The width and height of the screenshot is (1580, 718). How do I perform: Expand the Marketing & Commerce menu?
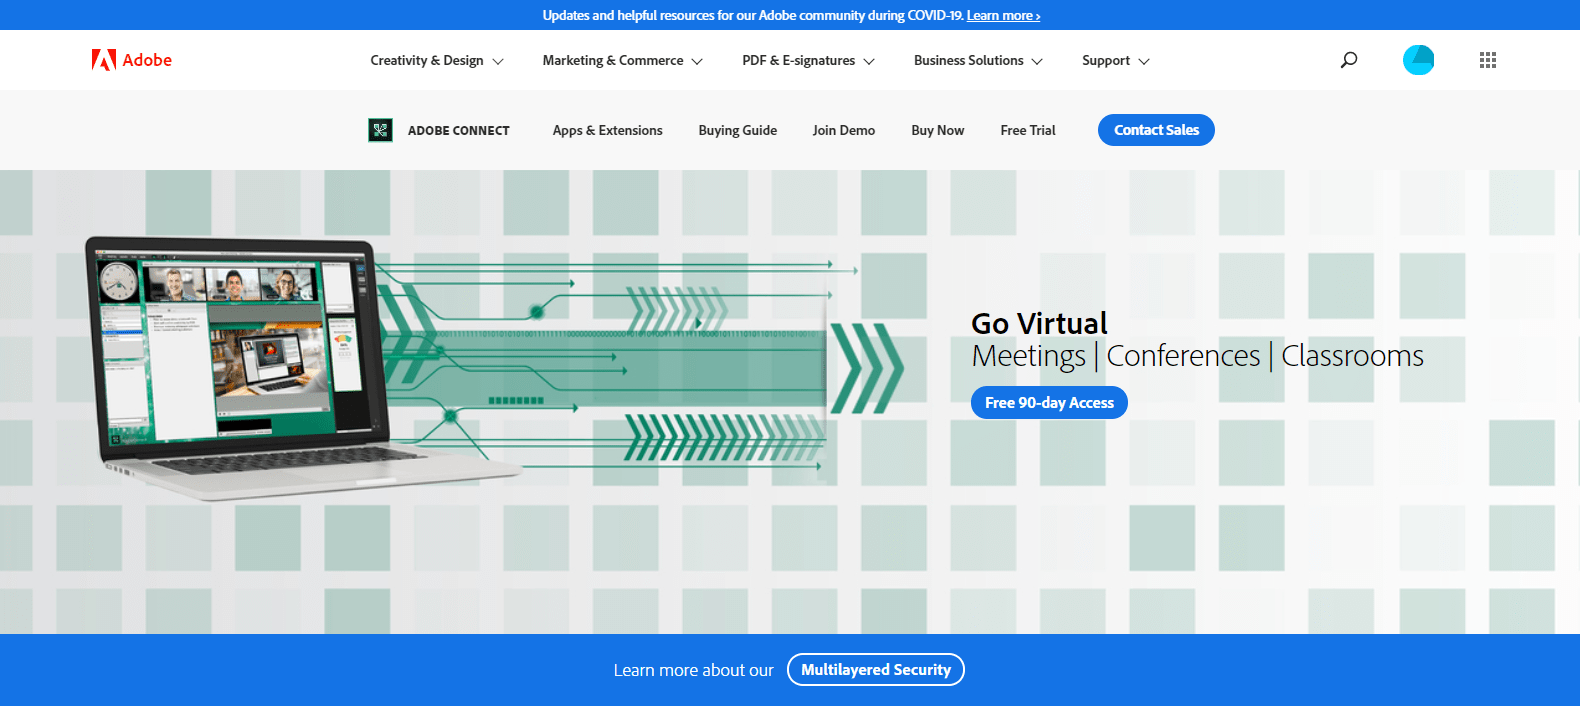(623, 61)
